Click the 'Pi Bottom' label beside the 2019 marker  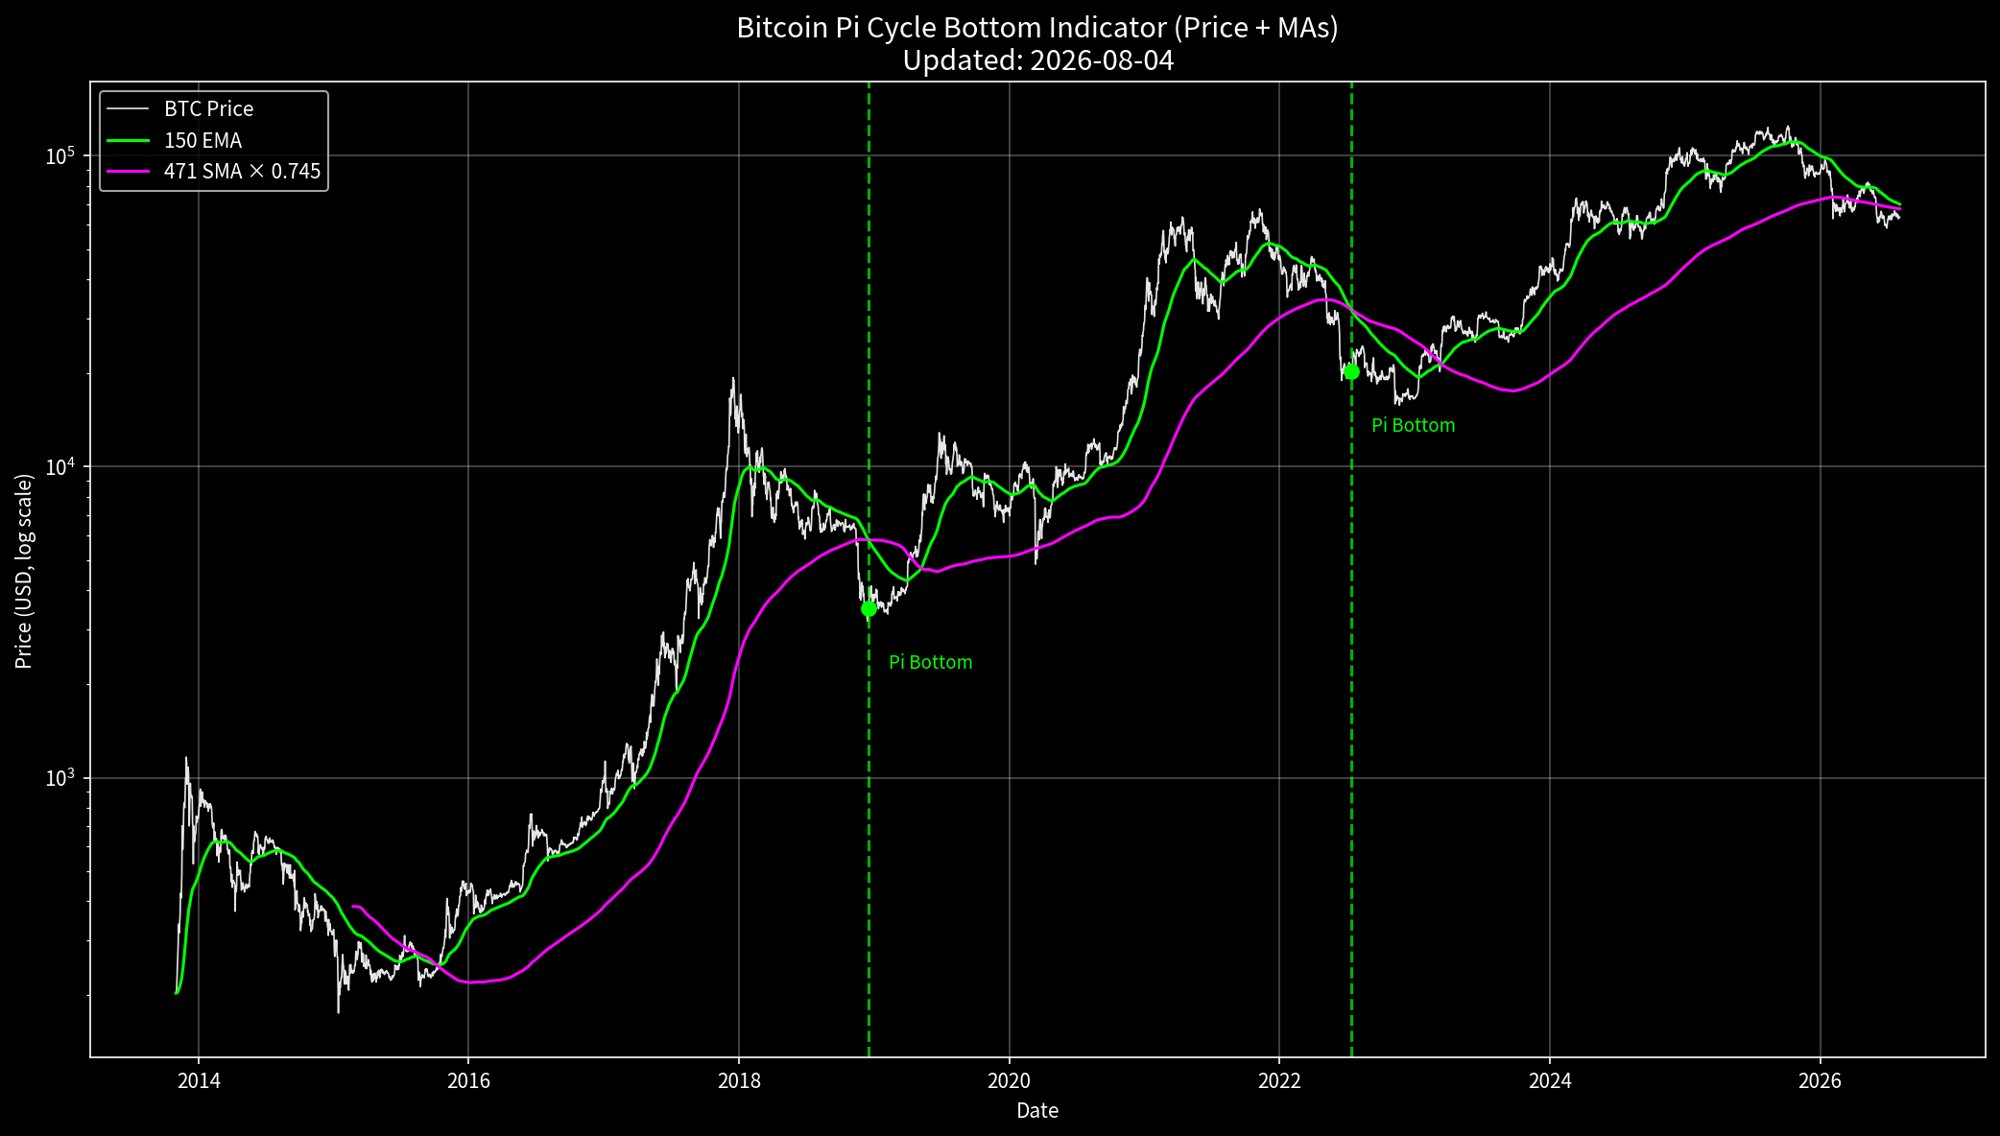[930, 662]
